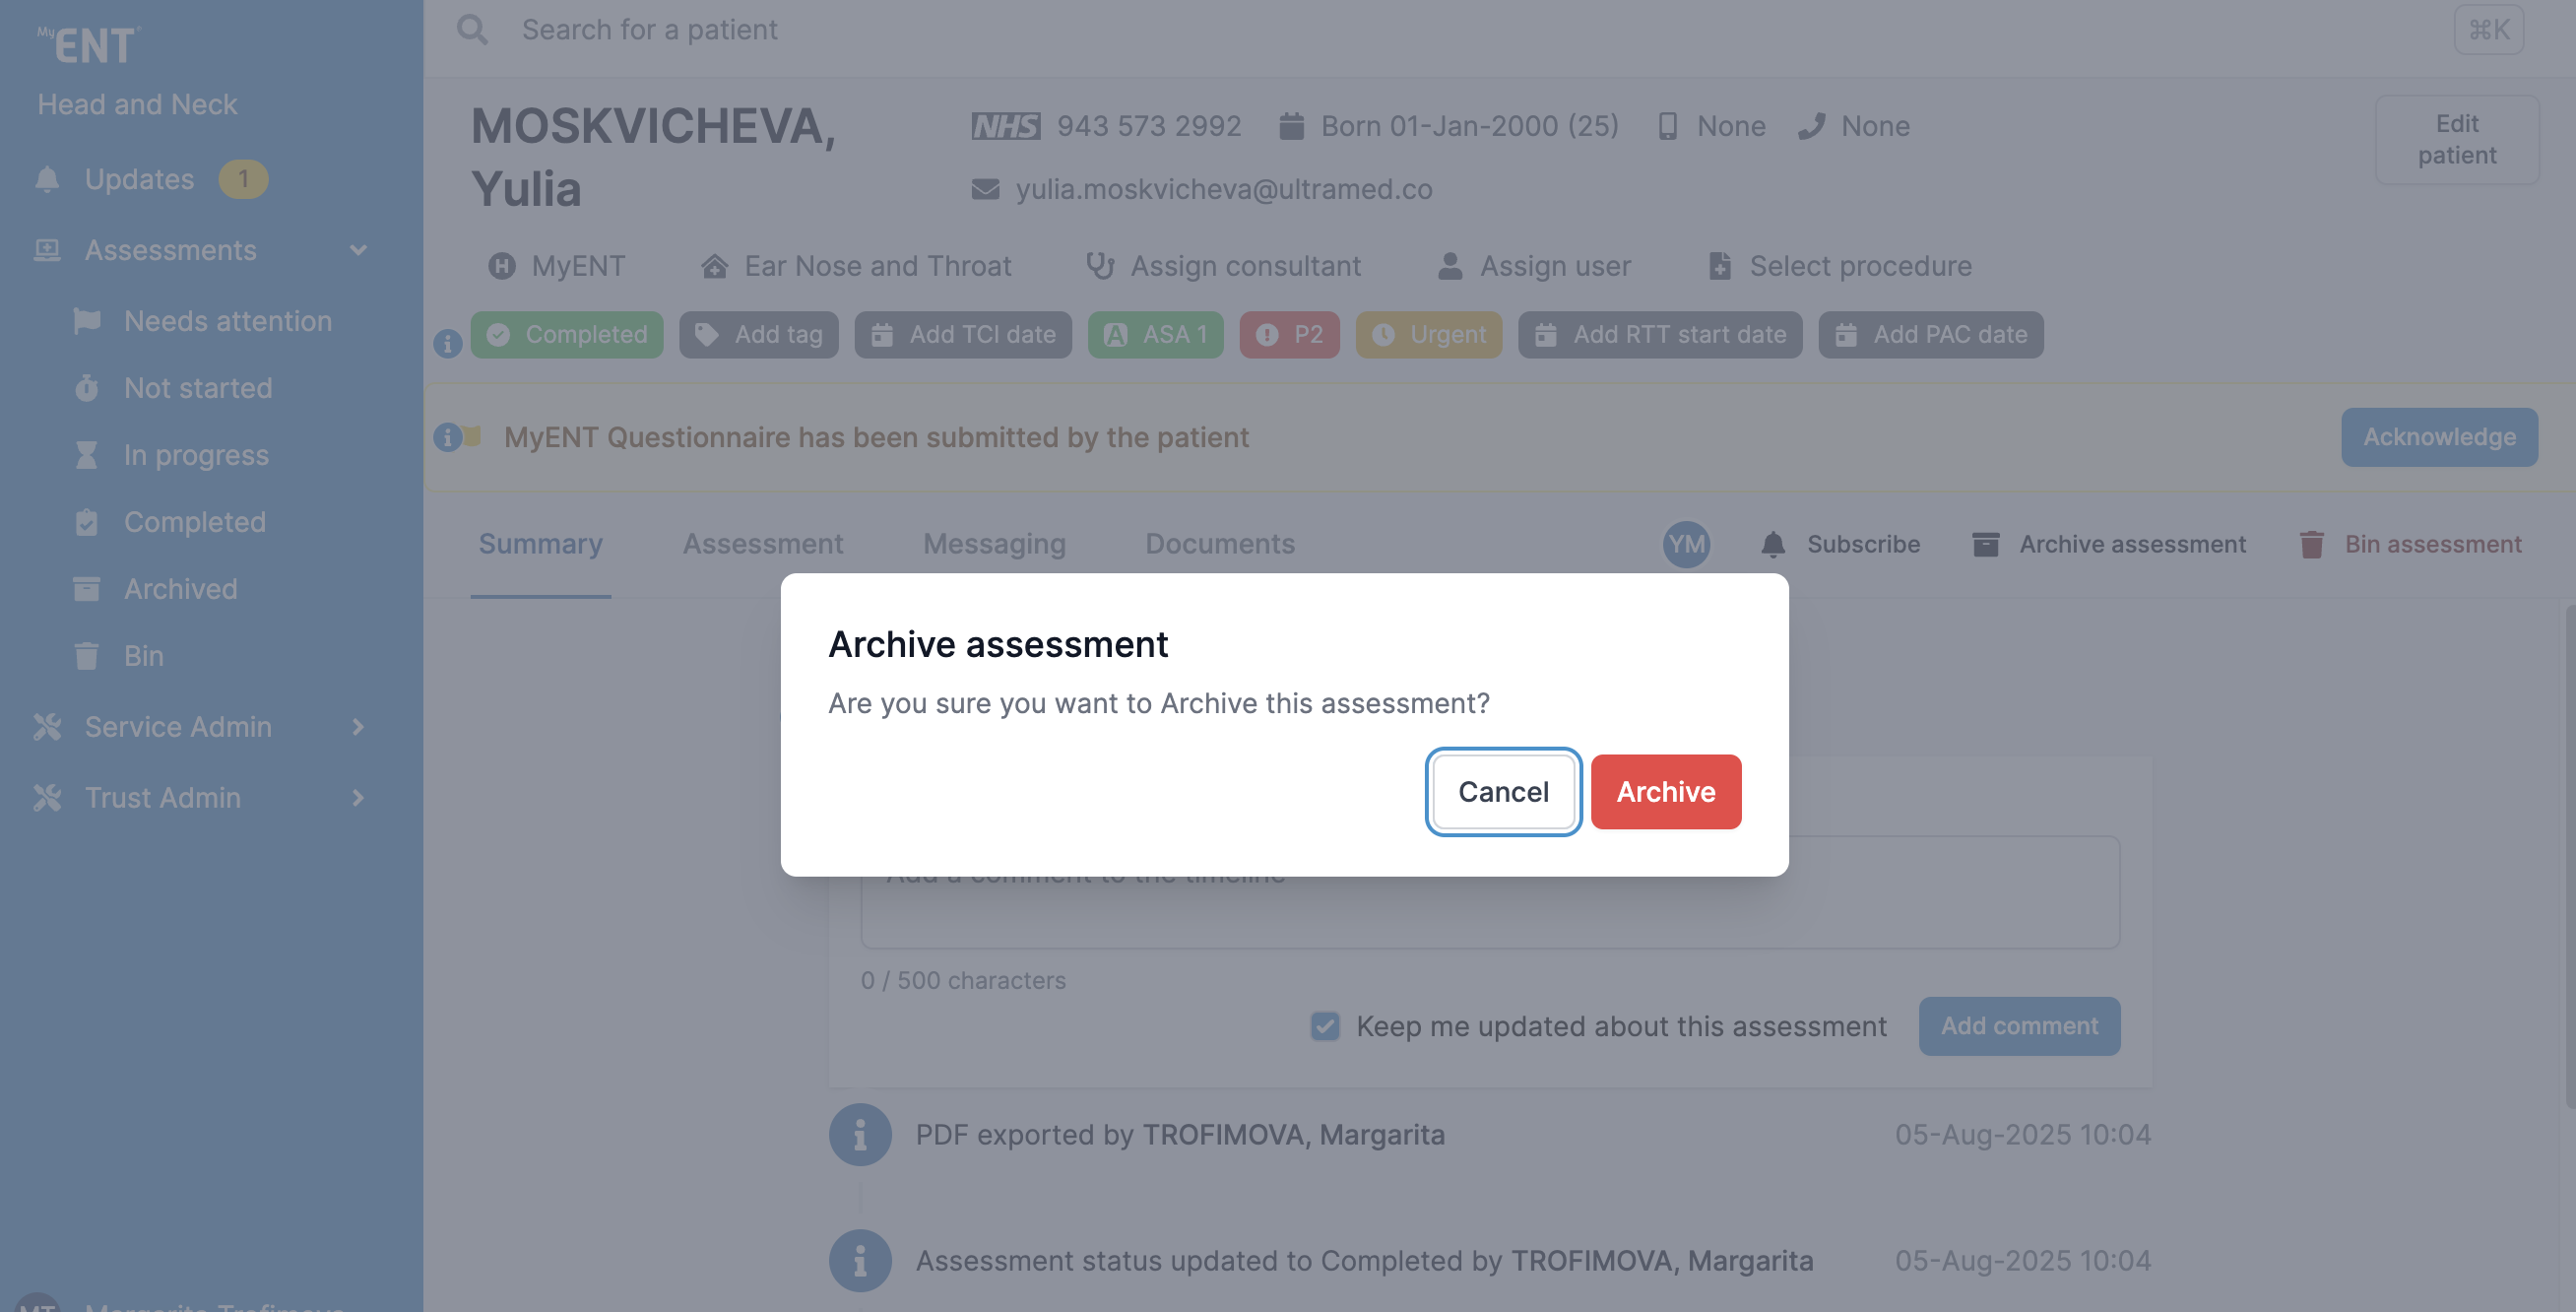This screenshot has height=1312, width=2576.
Task: Click the info icon beside Completed status
Action: 447,343
